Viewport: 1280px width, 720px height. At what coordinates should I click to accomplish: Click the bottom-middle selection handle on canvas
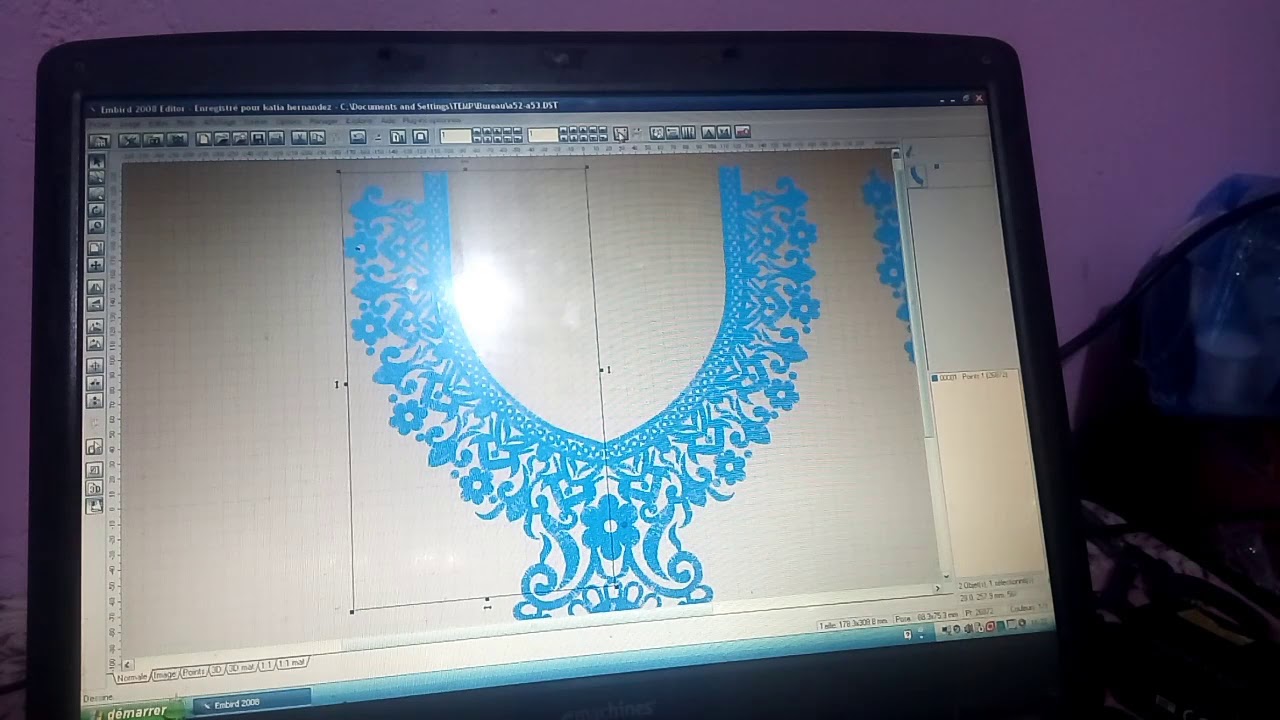tap(487, 600)
